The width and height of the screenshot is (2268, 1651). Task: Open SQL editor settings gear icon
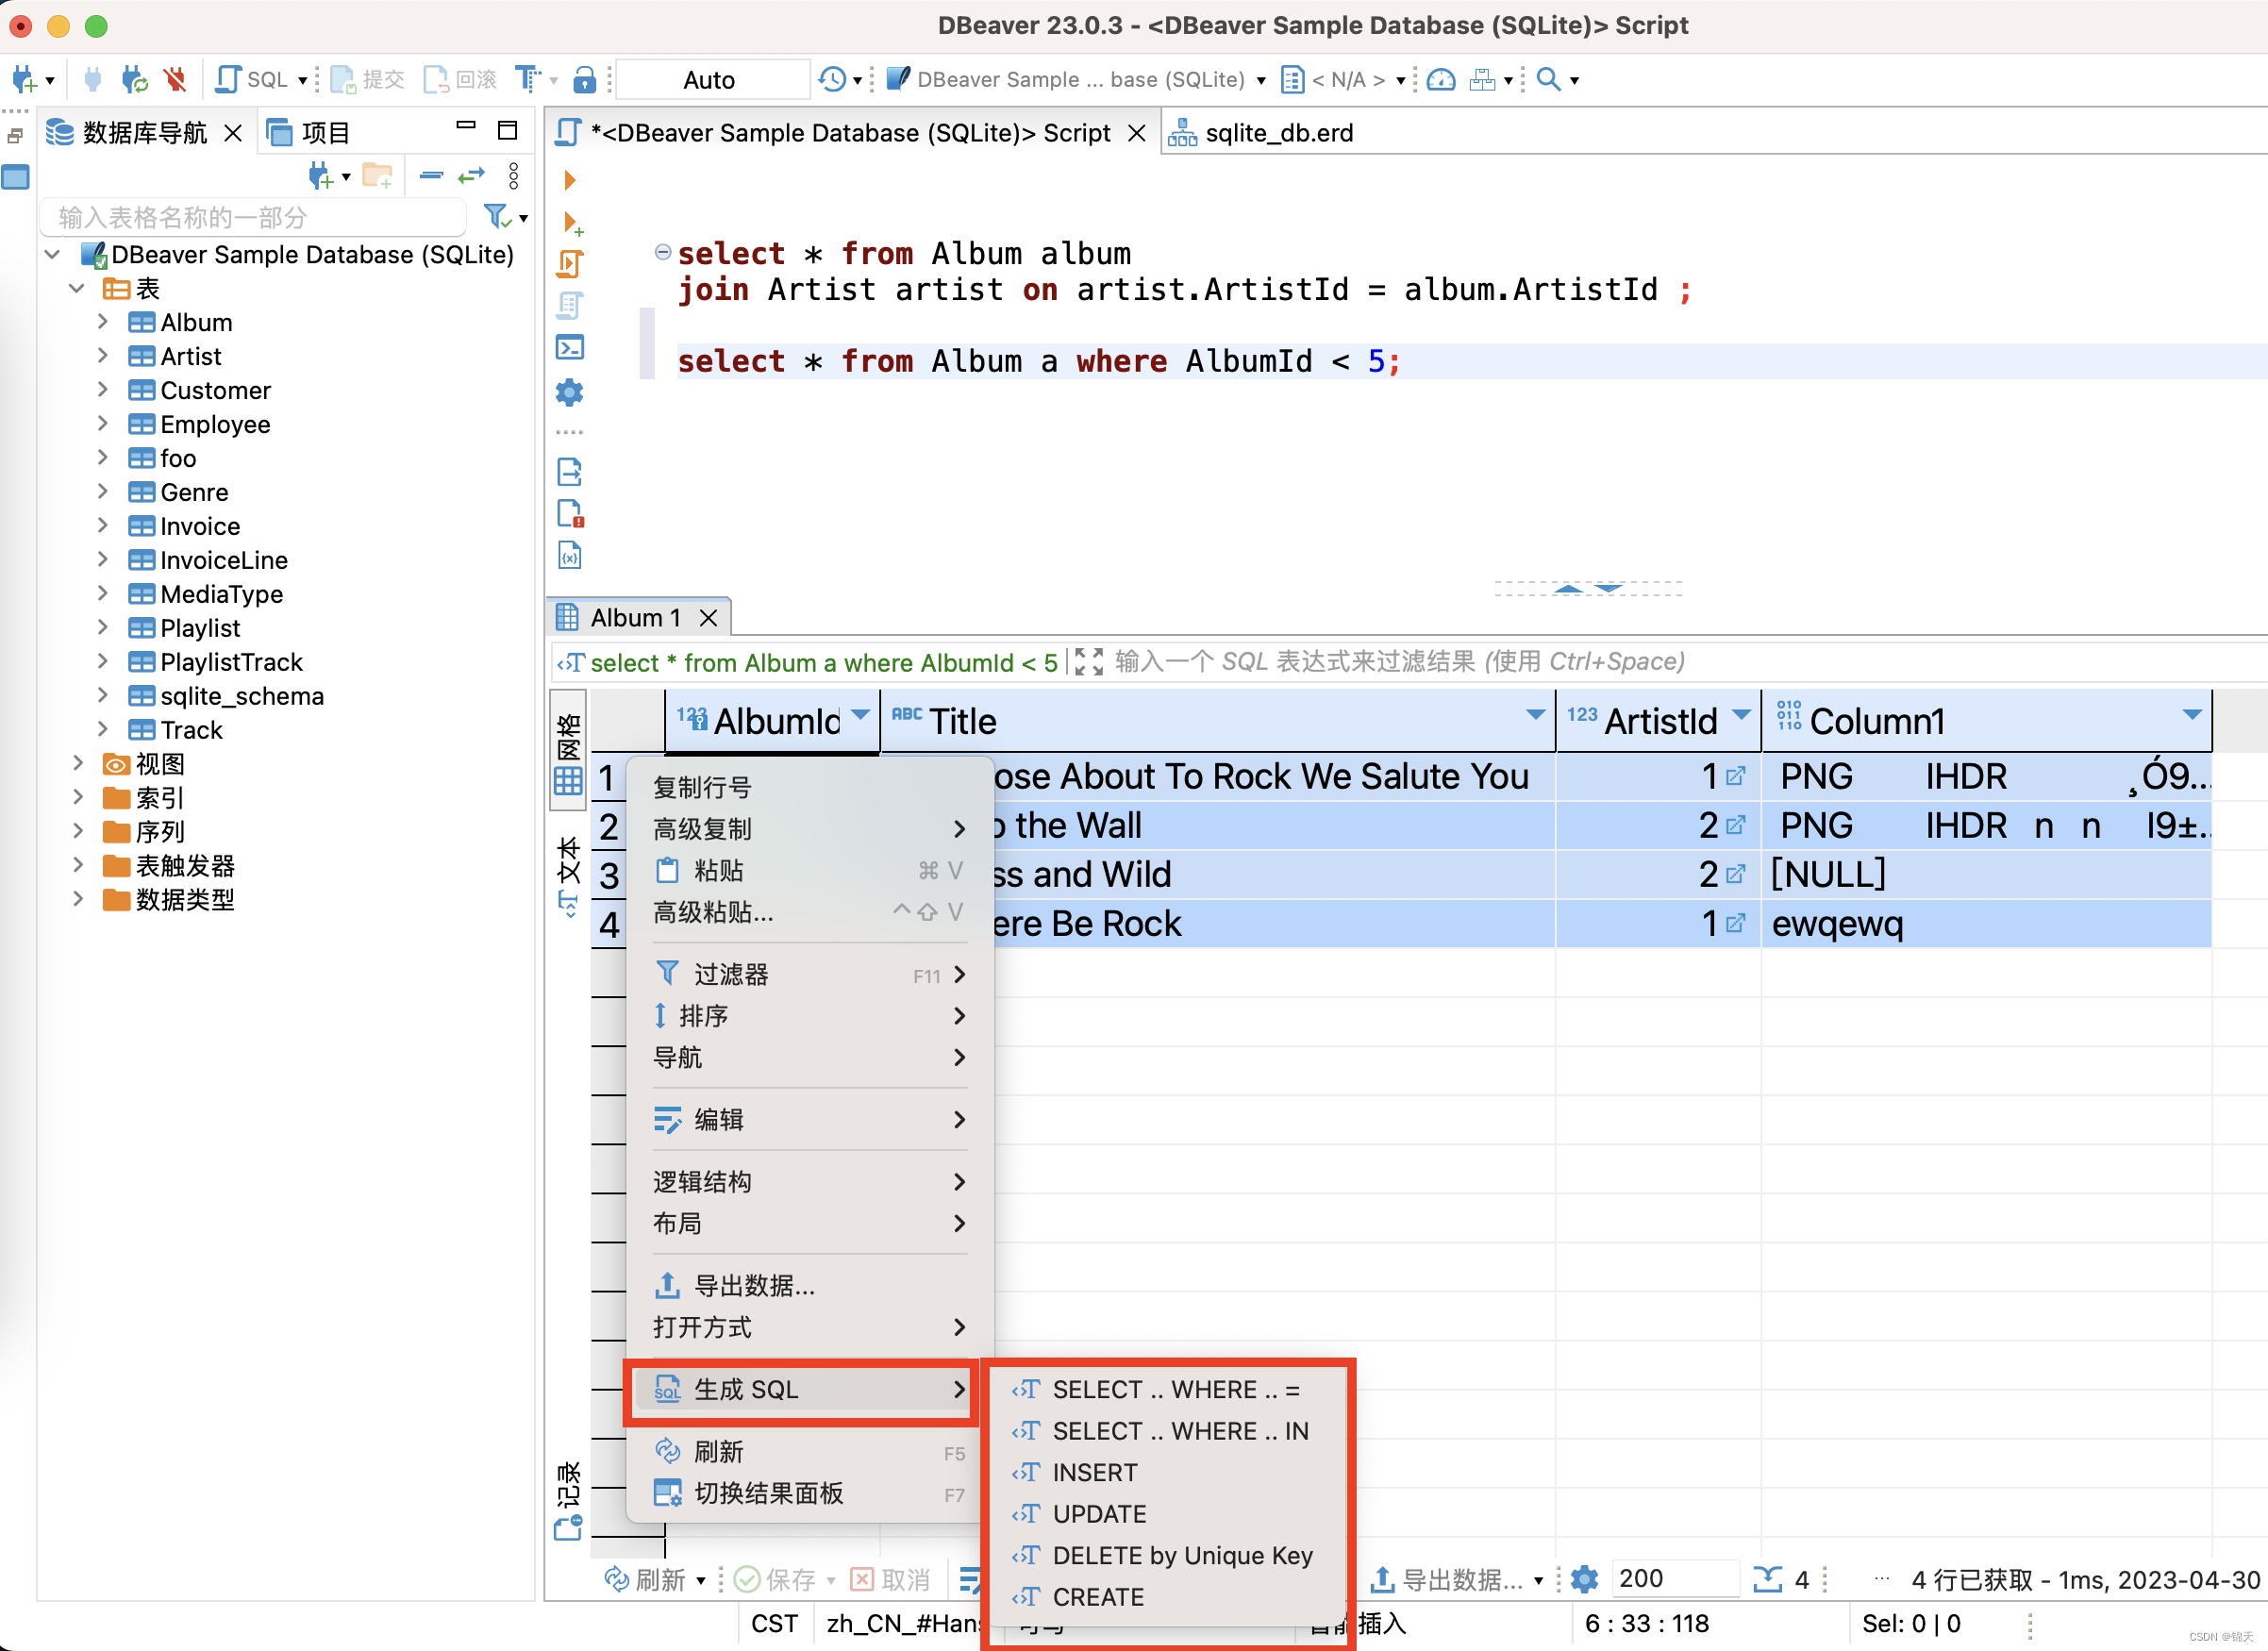click(569, 392)
